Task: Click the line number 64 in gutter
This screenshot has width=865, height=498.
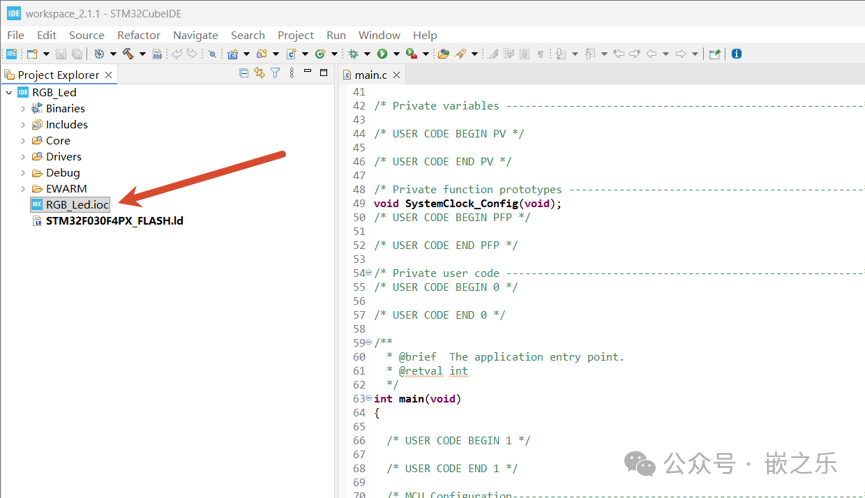Action: 359,413
